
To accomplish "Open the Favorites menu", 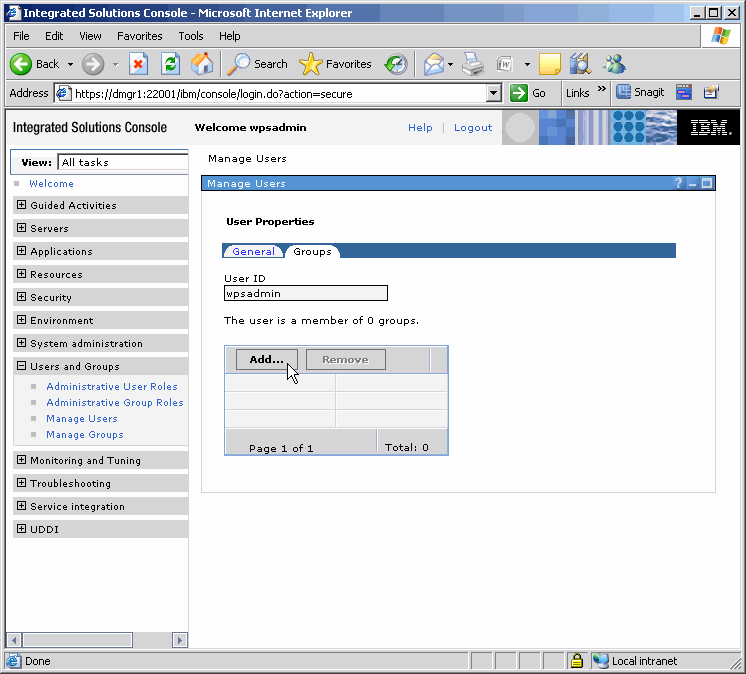I will (x=139, y=36).
